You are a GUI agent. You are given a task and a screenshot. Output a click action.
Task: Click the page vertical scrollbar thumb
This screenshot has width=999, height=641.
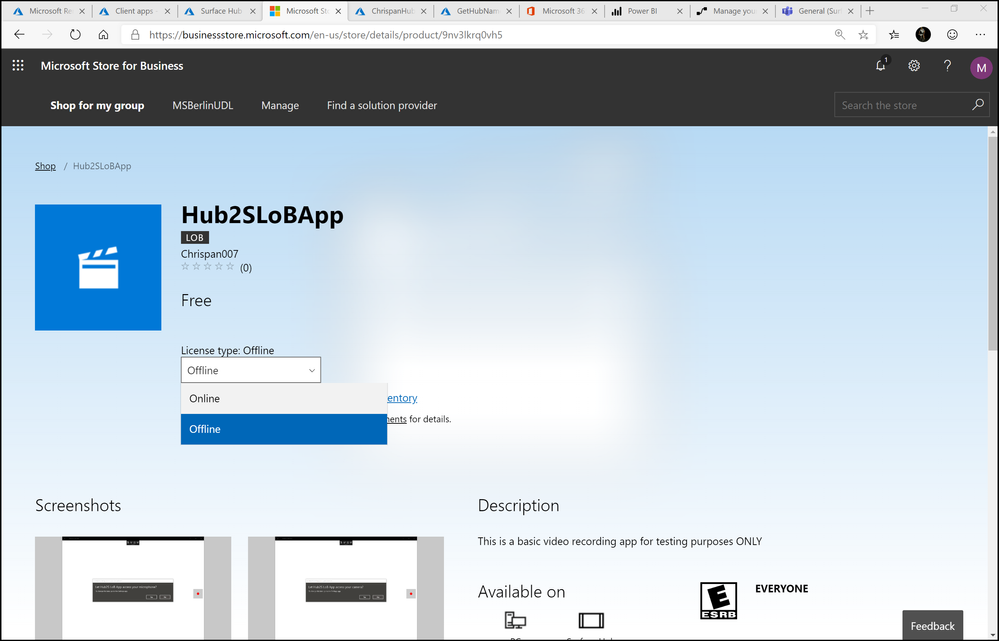click(993, 243)
